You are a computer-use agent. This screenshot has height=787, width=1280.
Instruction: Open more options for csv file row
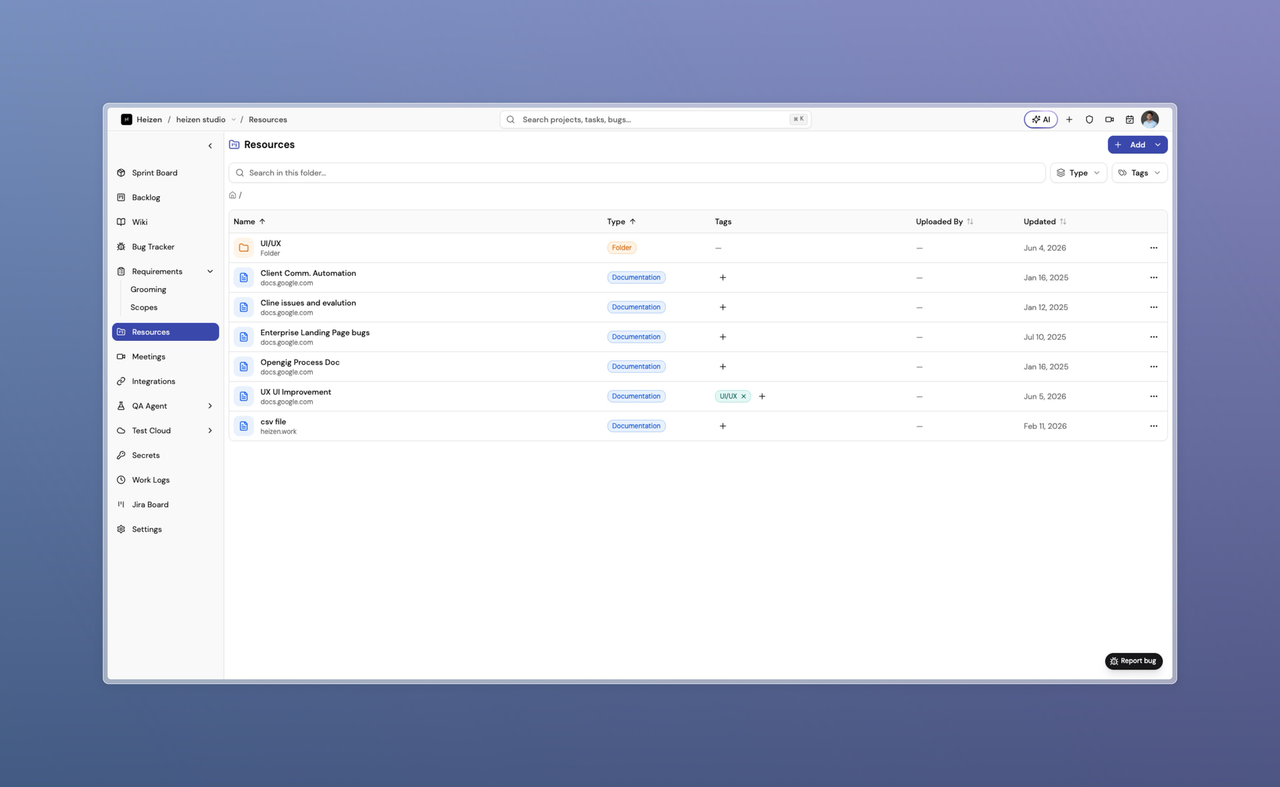1153,426
